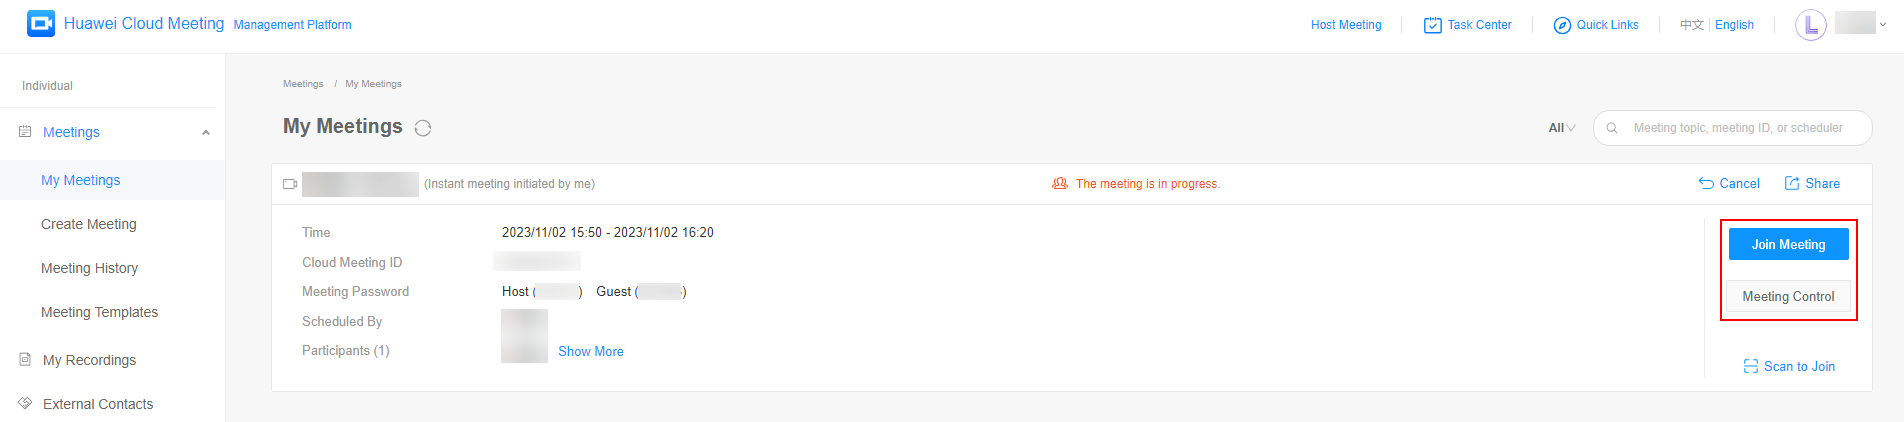Open Meeting Control

(1788, 296)
